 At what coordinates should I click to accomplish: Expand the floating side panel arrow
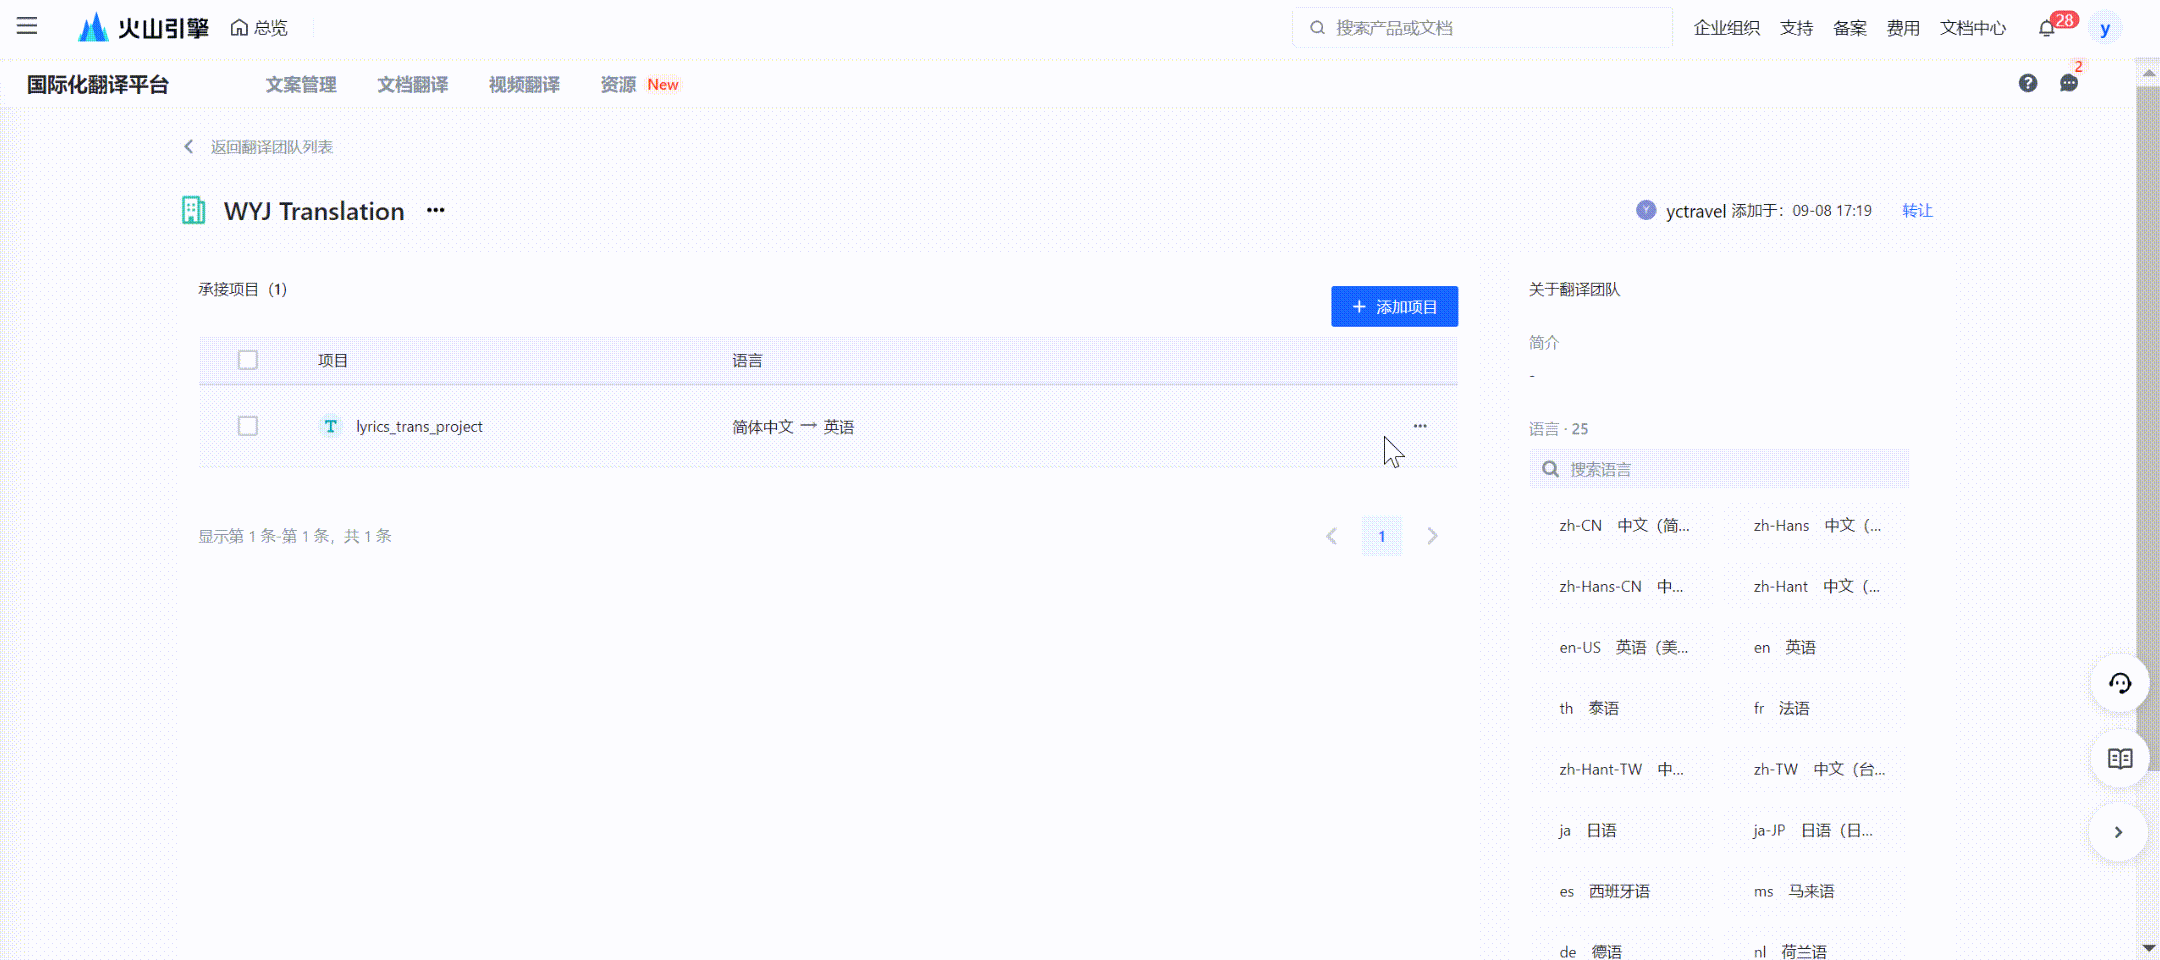2118,832
